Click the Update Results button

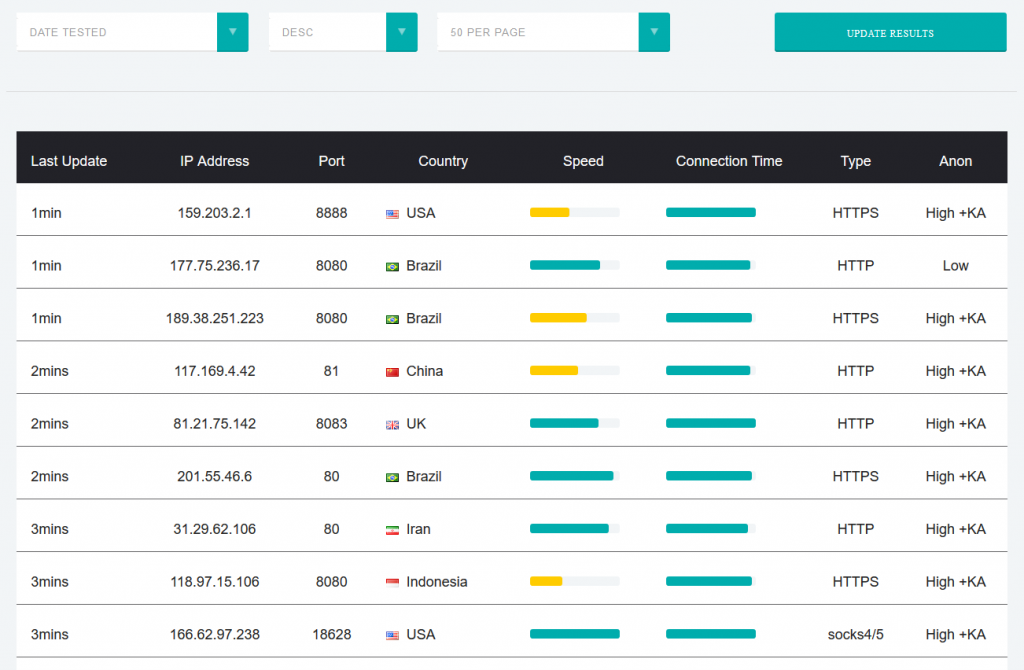[x=890, y=32]
